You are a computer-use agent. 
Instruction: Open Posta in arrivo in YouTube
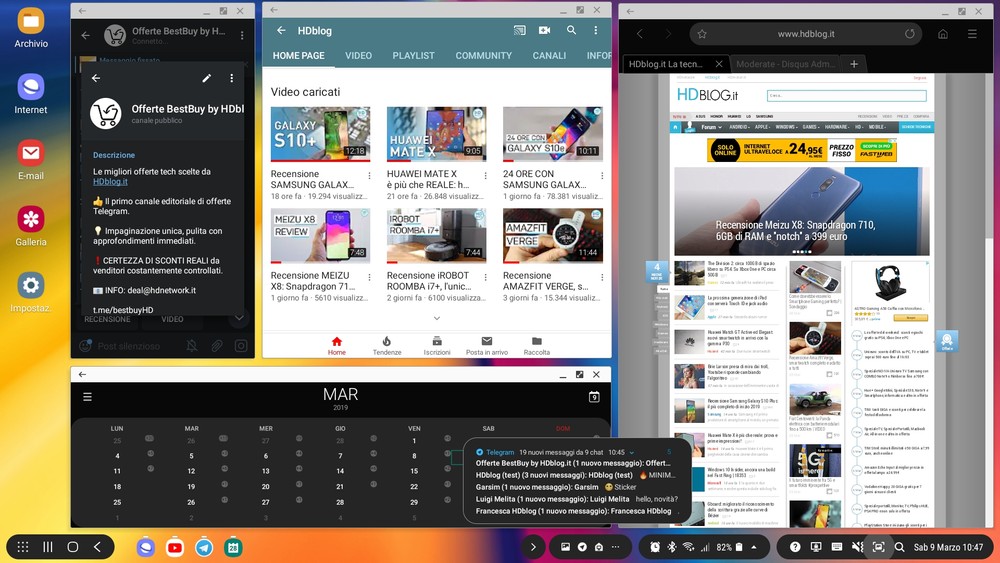click(487, 346)
